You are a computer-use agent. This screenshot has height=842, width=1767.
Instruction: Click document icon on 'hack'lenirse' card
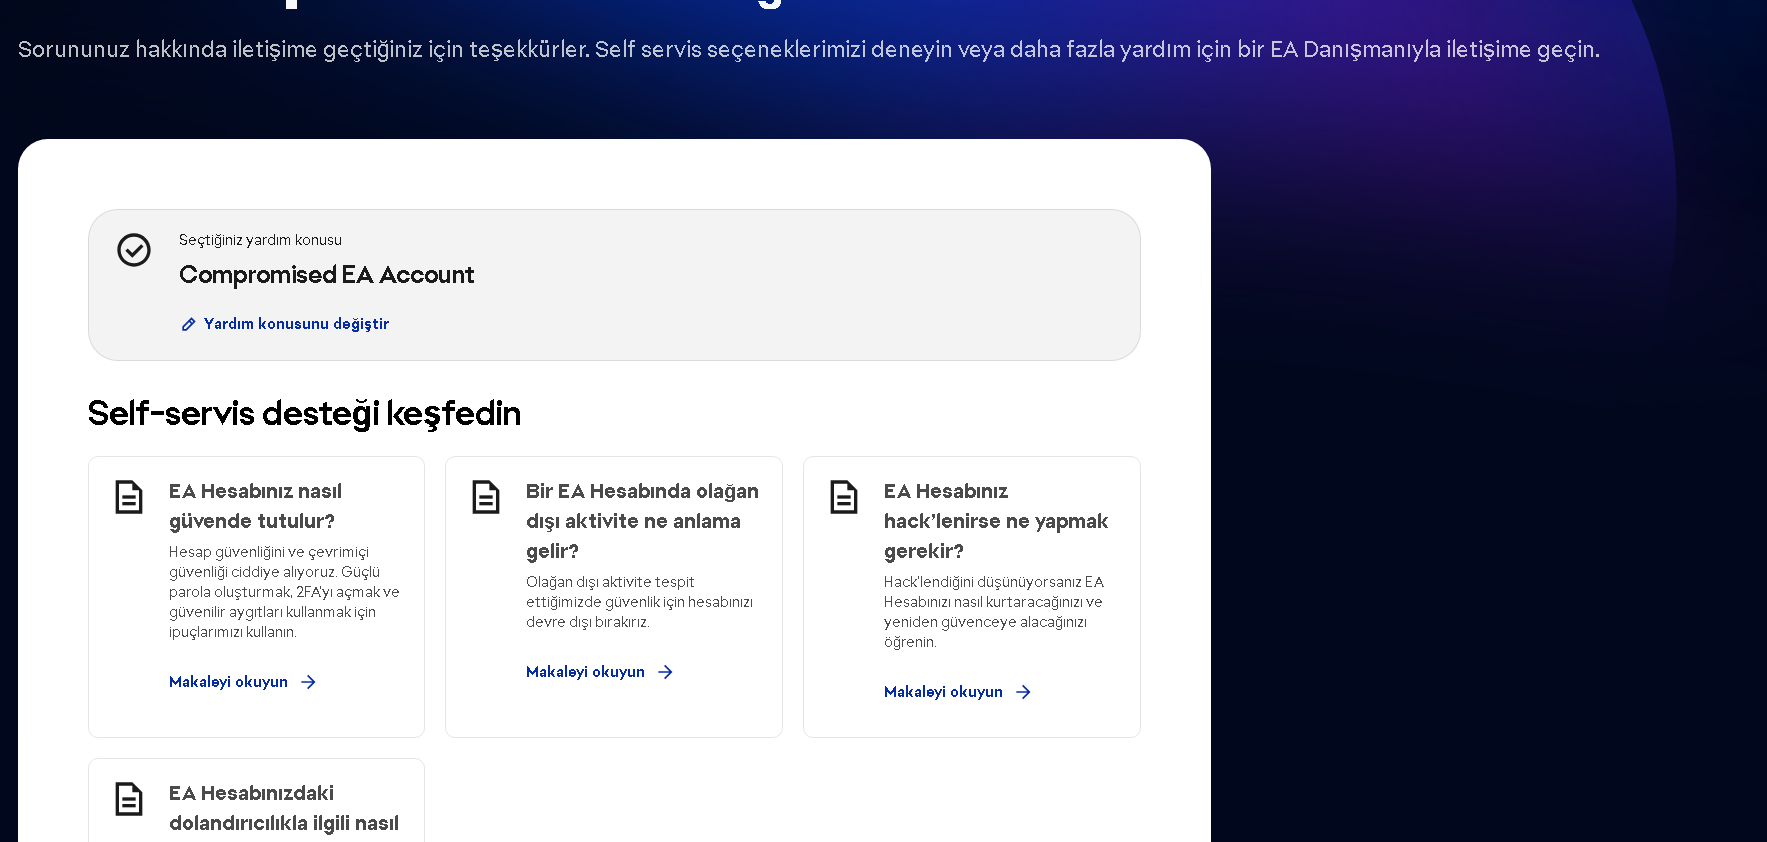(x=844, y=497)
